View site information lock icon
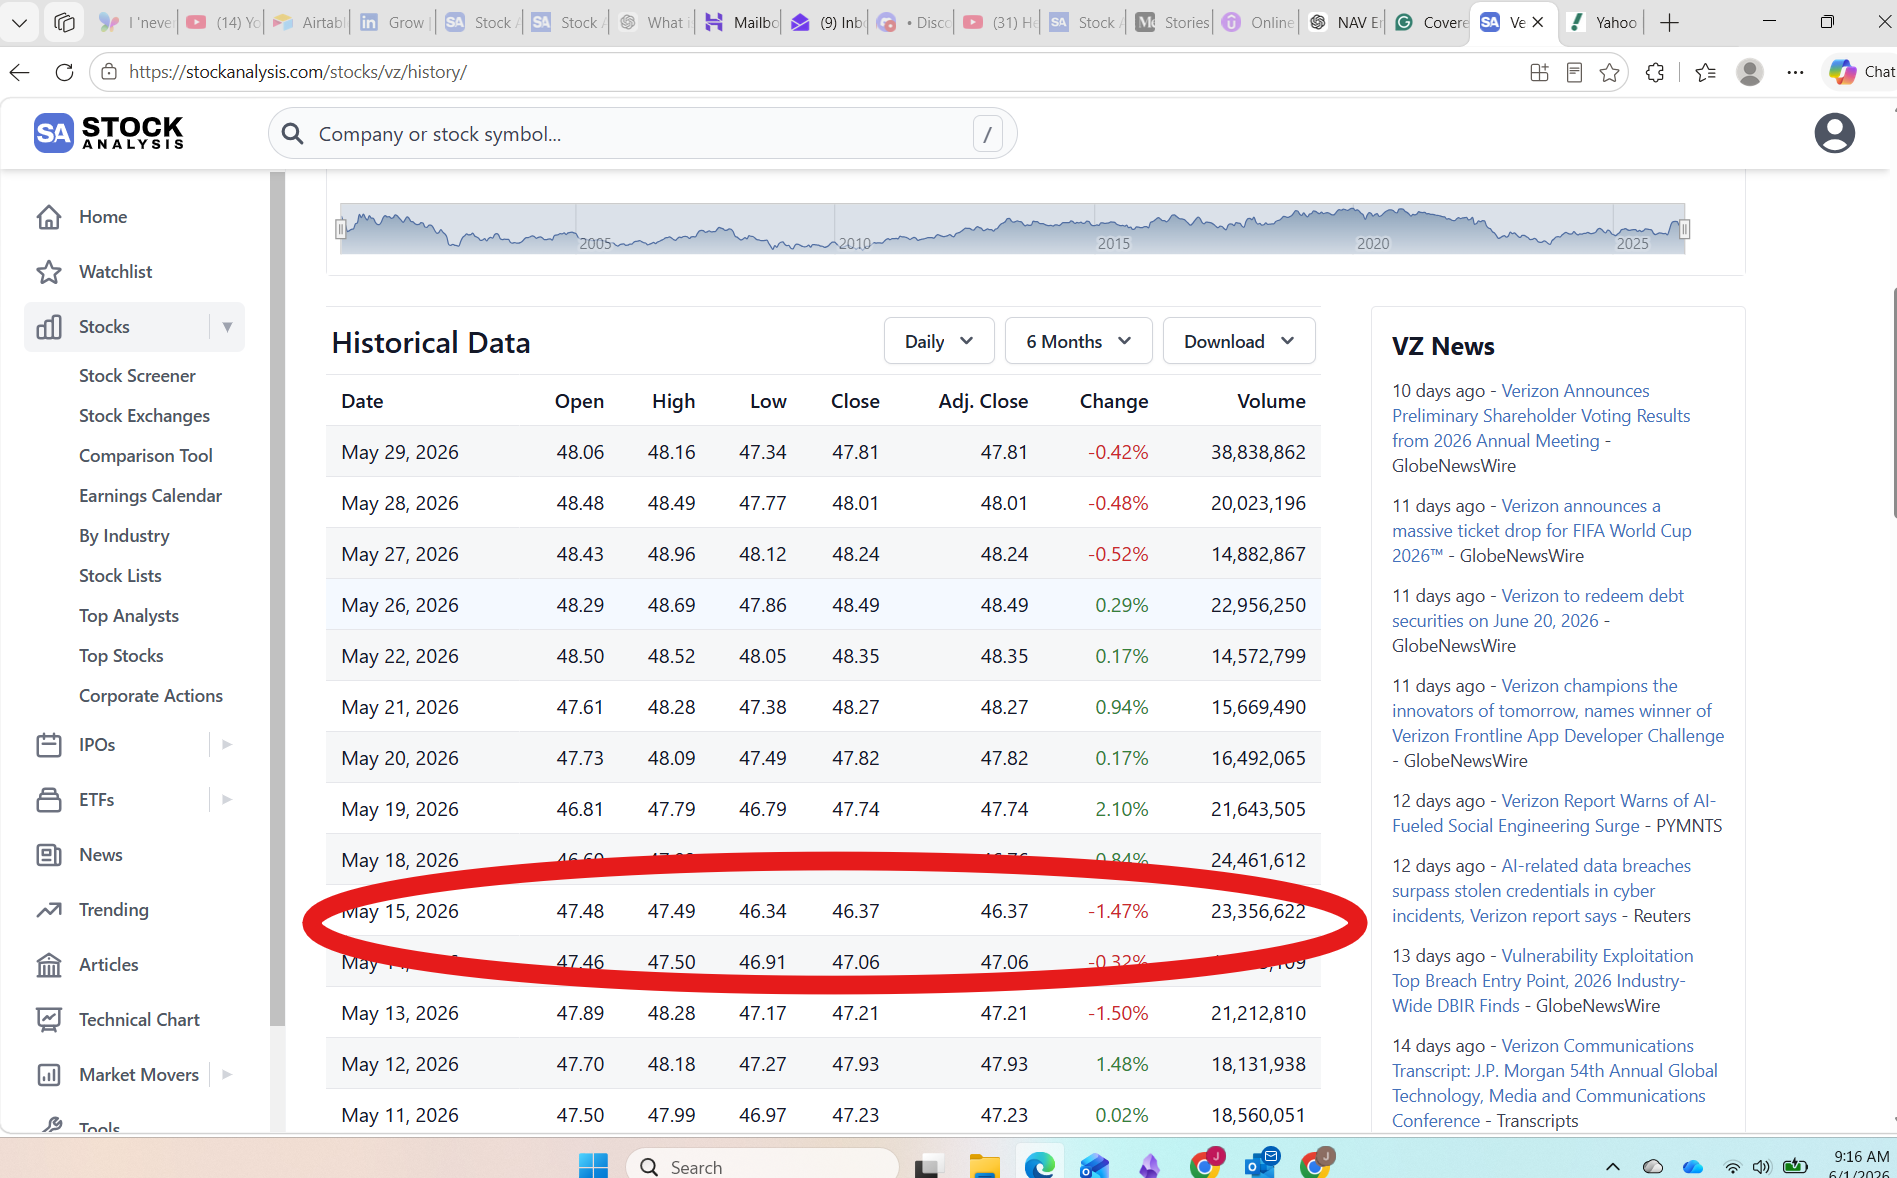This screenshot has width=1897, height=1178. pos(109,72)
